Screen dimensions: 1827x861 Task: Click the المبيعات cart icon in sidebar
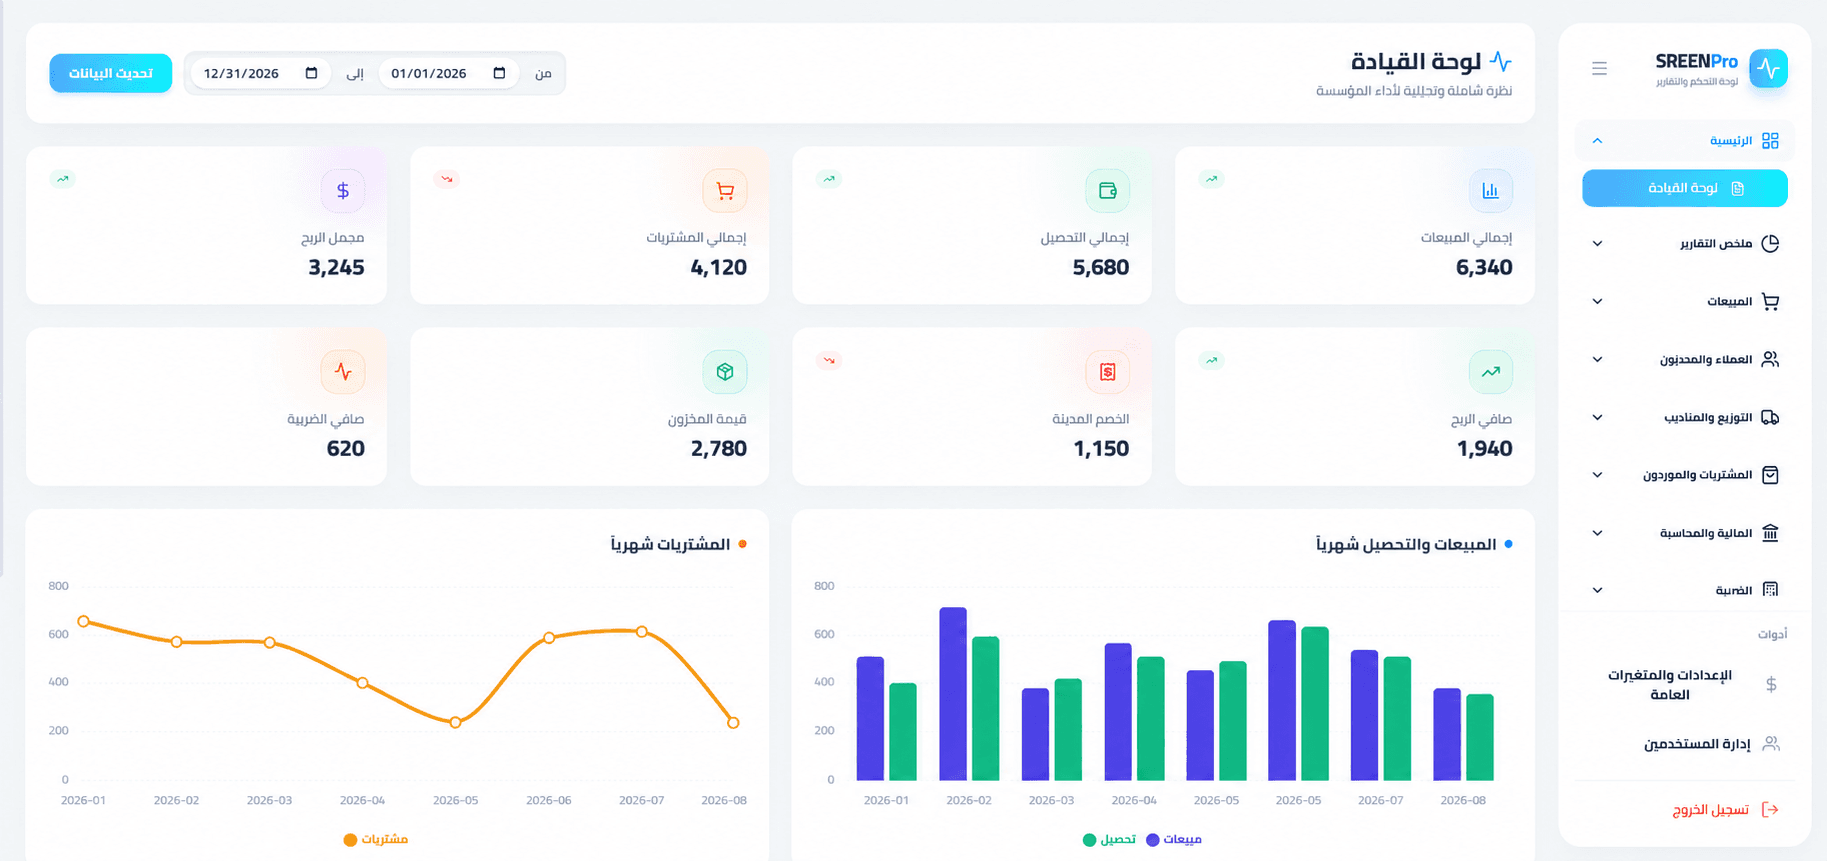point(1770,302)
